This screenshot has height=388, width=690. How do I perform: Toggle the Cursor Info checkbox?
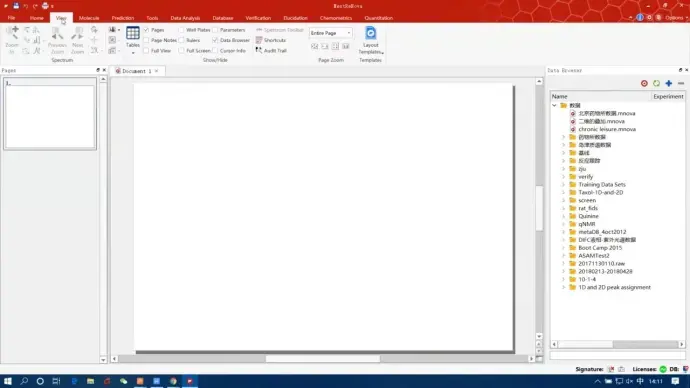(x=215, y=51)
